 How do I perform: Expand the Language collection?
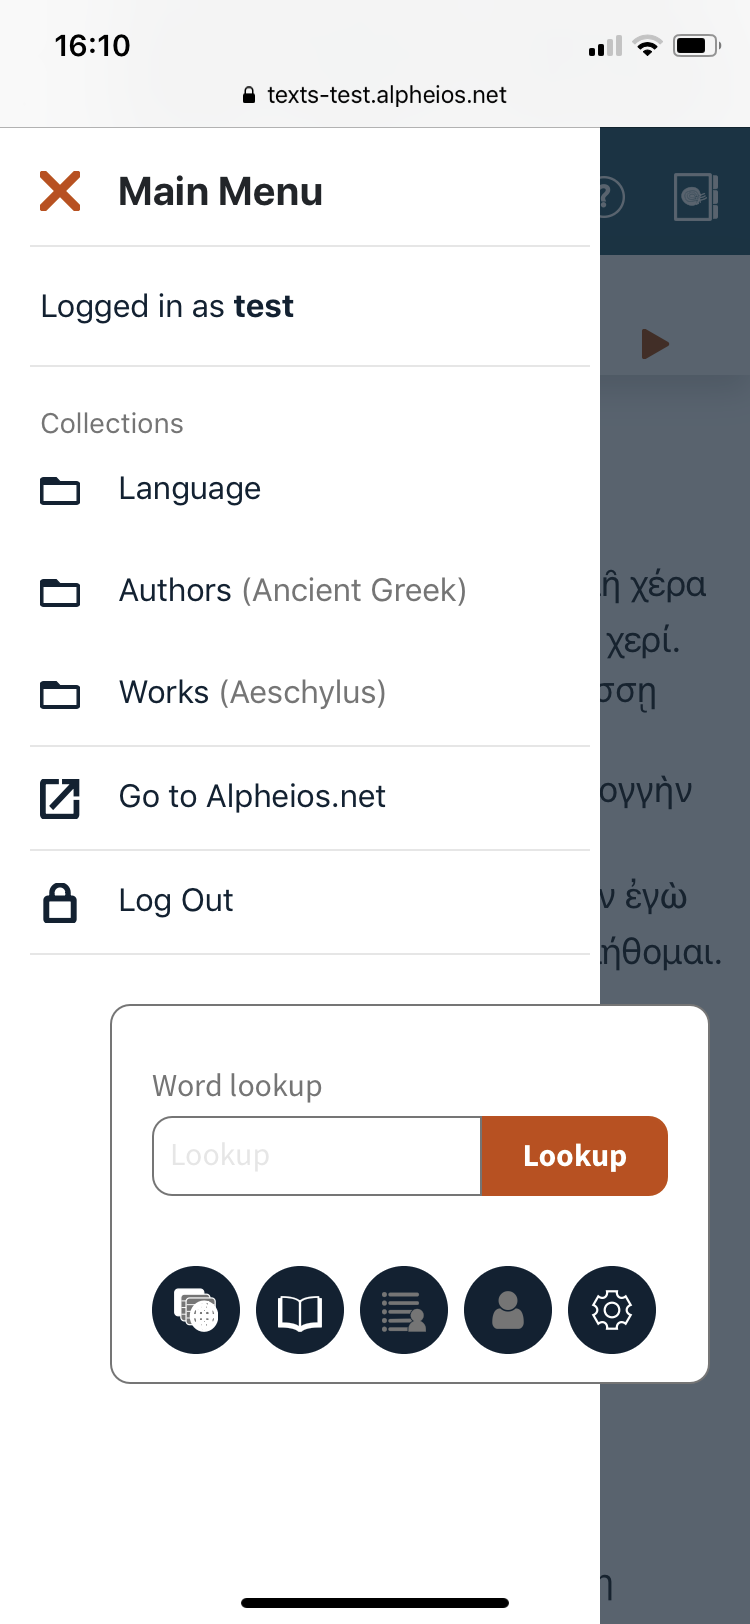[x=189, y=489]
